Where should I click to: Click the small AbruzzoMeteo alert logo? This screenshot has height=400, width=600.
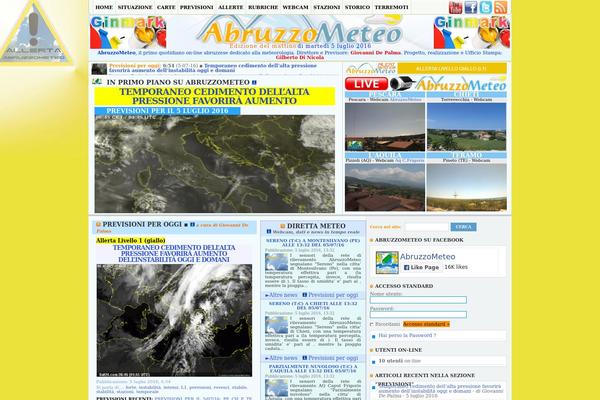pyautogui.click(x=371, y=69)
